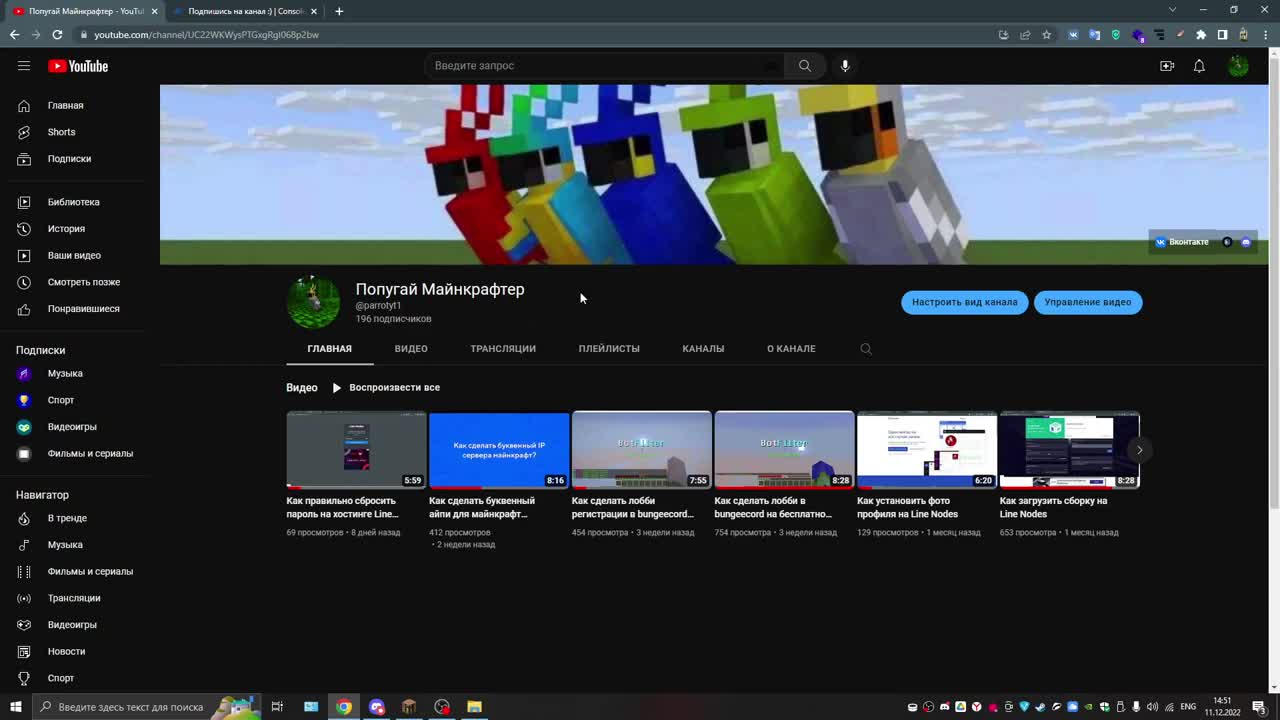Click channel name Попугай Майнкрафтер
Viewport: 1280px width, 720px height.
coord(440,289)
